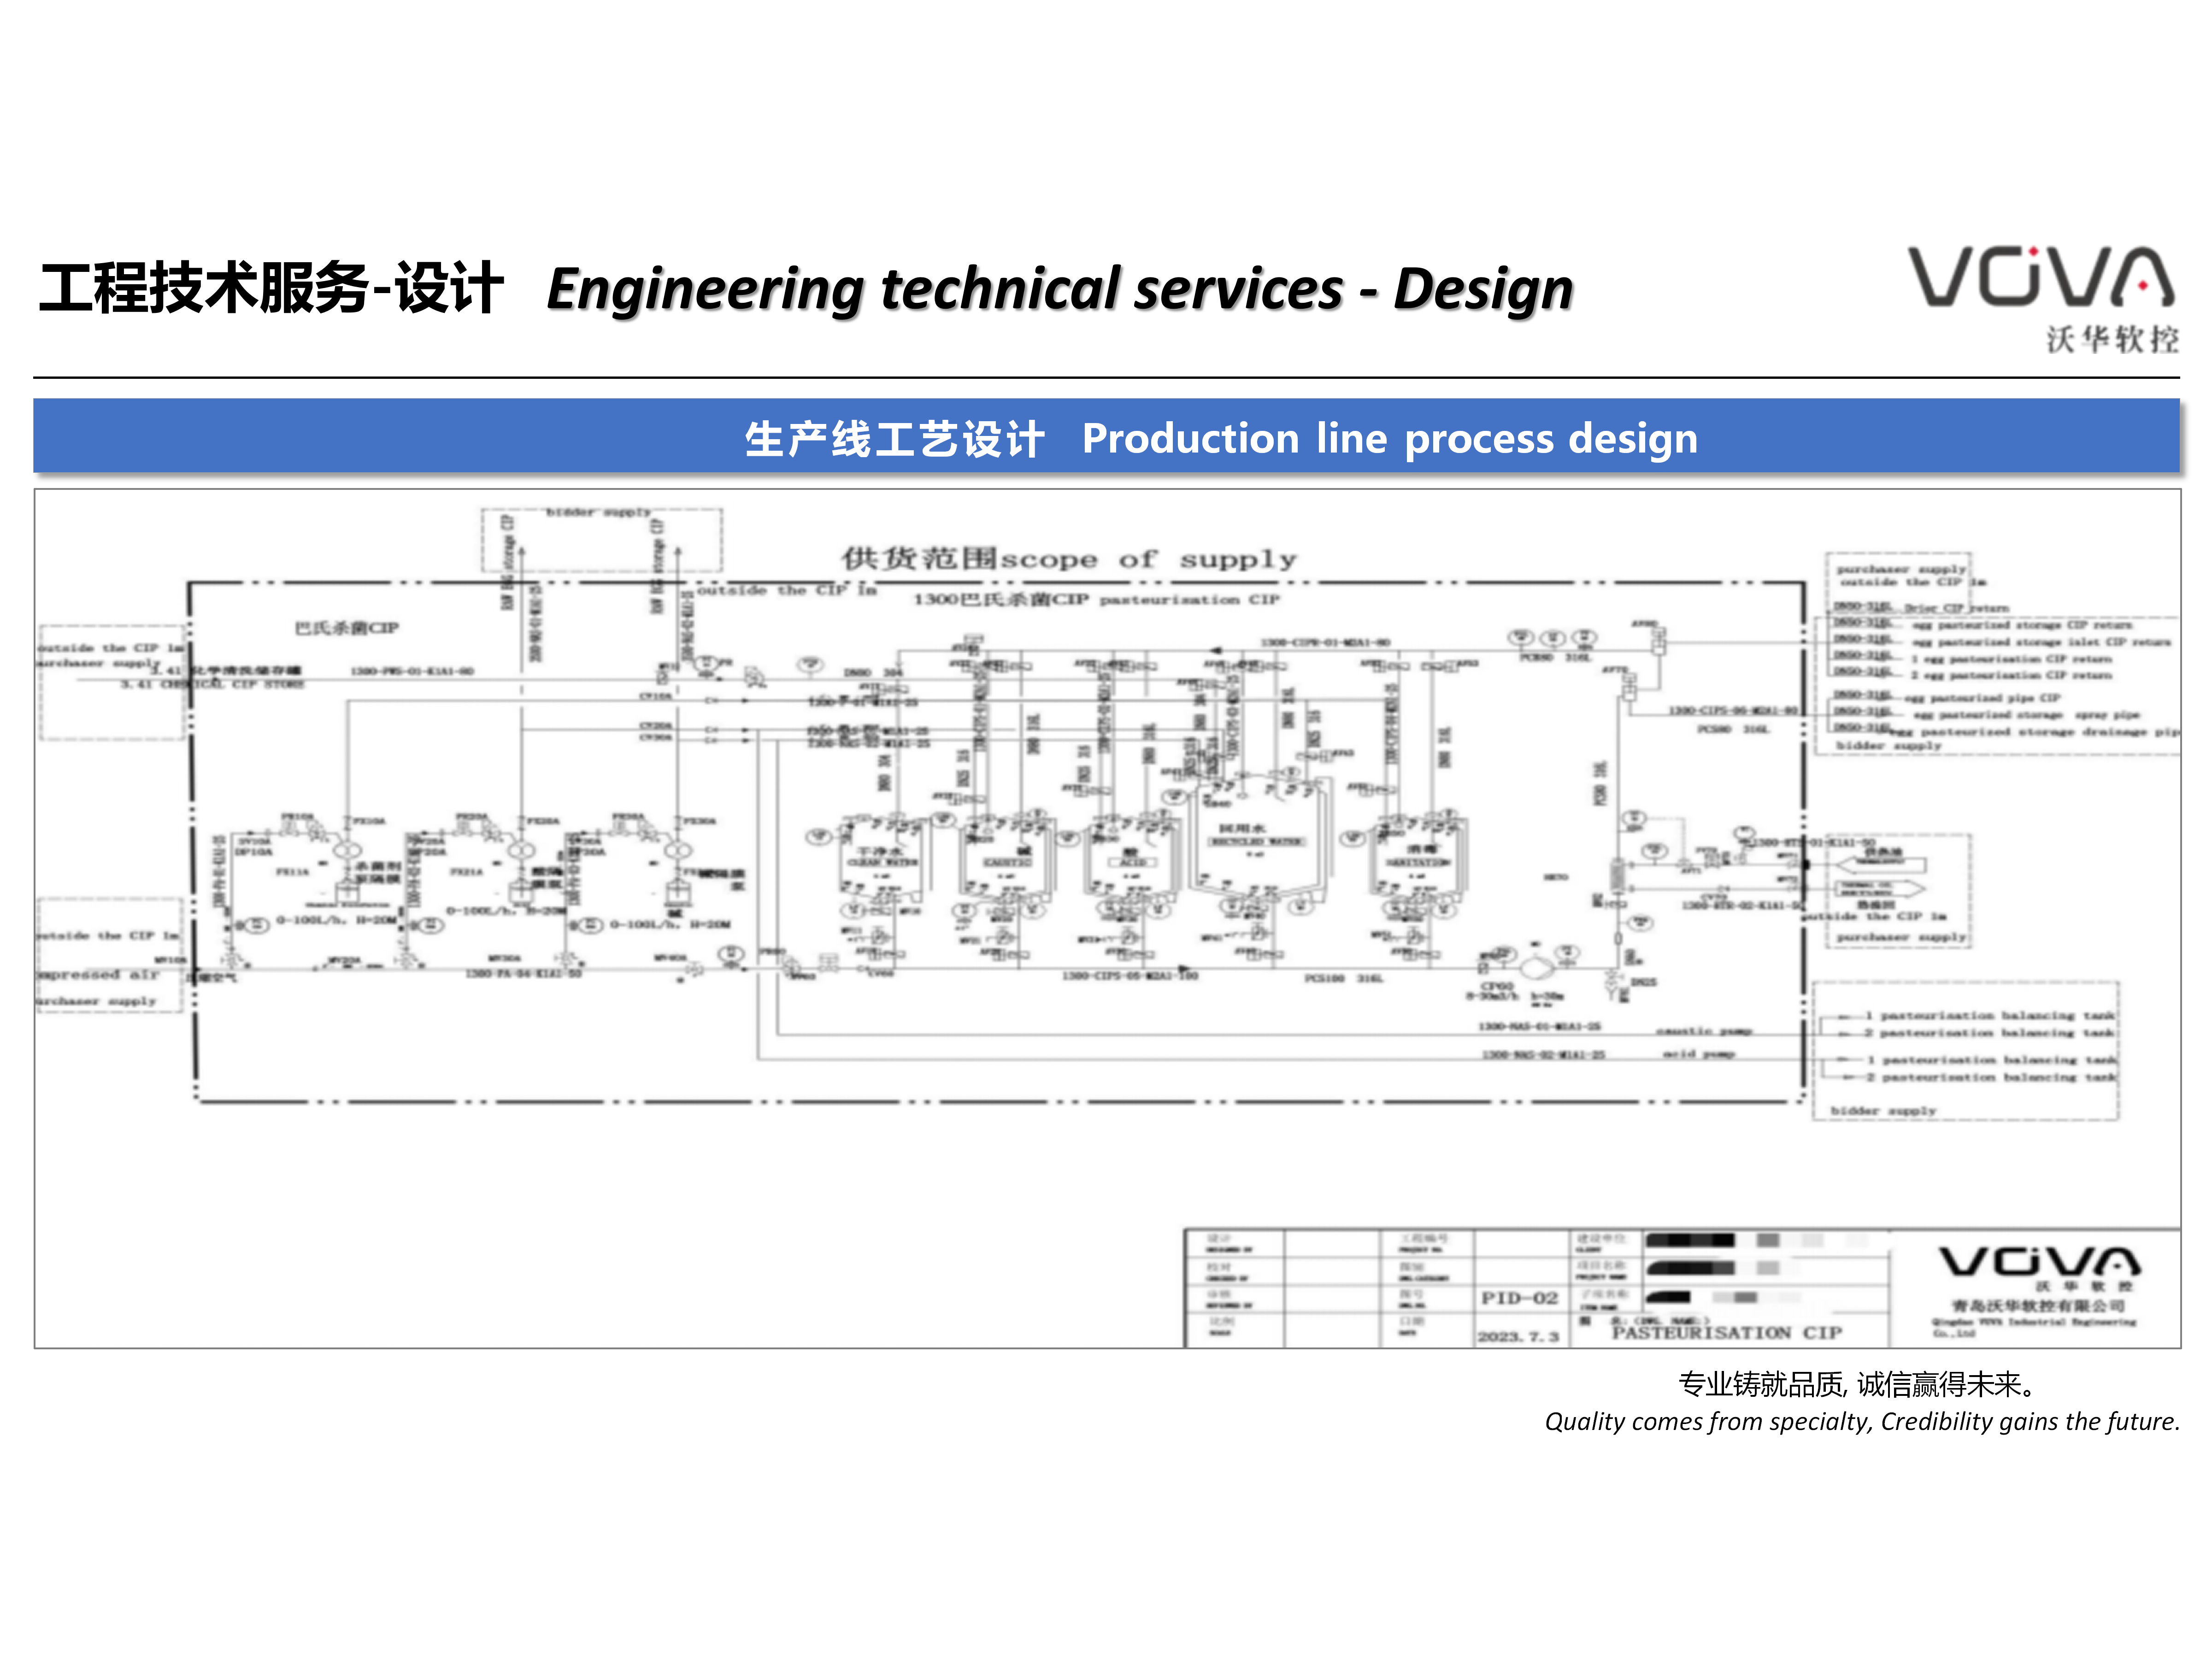The height and width of the screenshot is (1659, 2212).
Task: Click the '1300巴氏杀菌CIP pasteurization CIP' label
Action: 1096,599
